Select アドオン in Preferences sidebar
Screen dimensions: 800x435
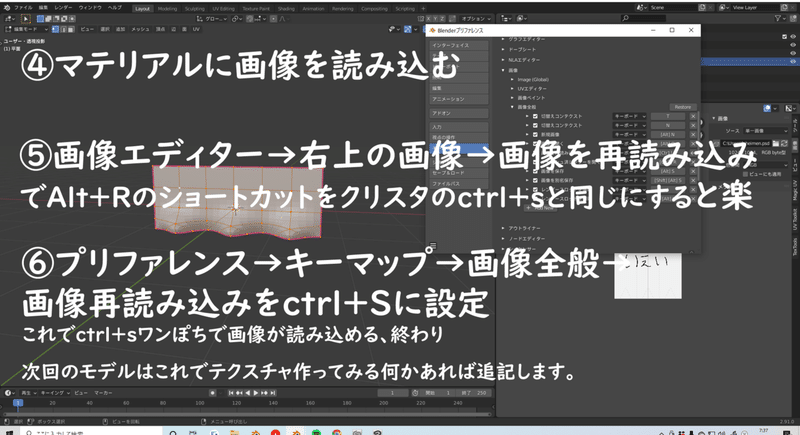pos(459,113)
